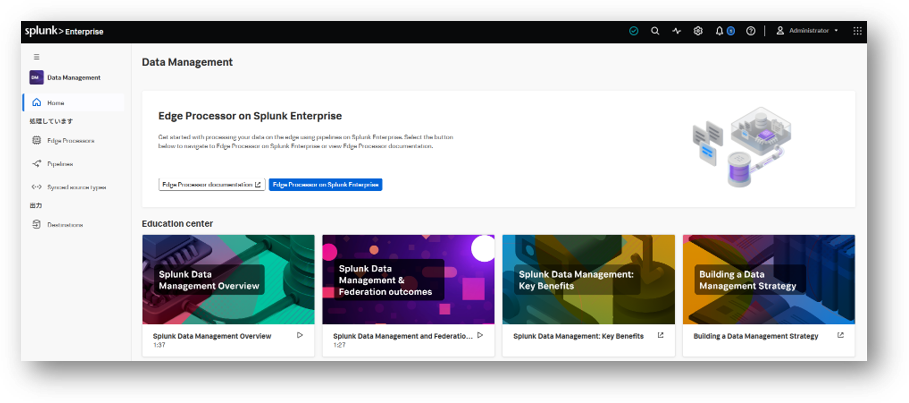Screen dimensions: 909x403
Task: Open external link icon for Key Benefits
Action: tap(660, 335)
